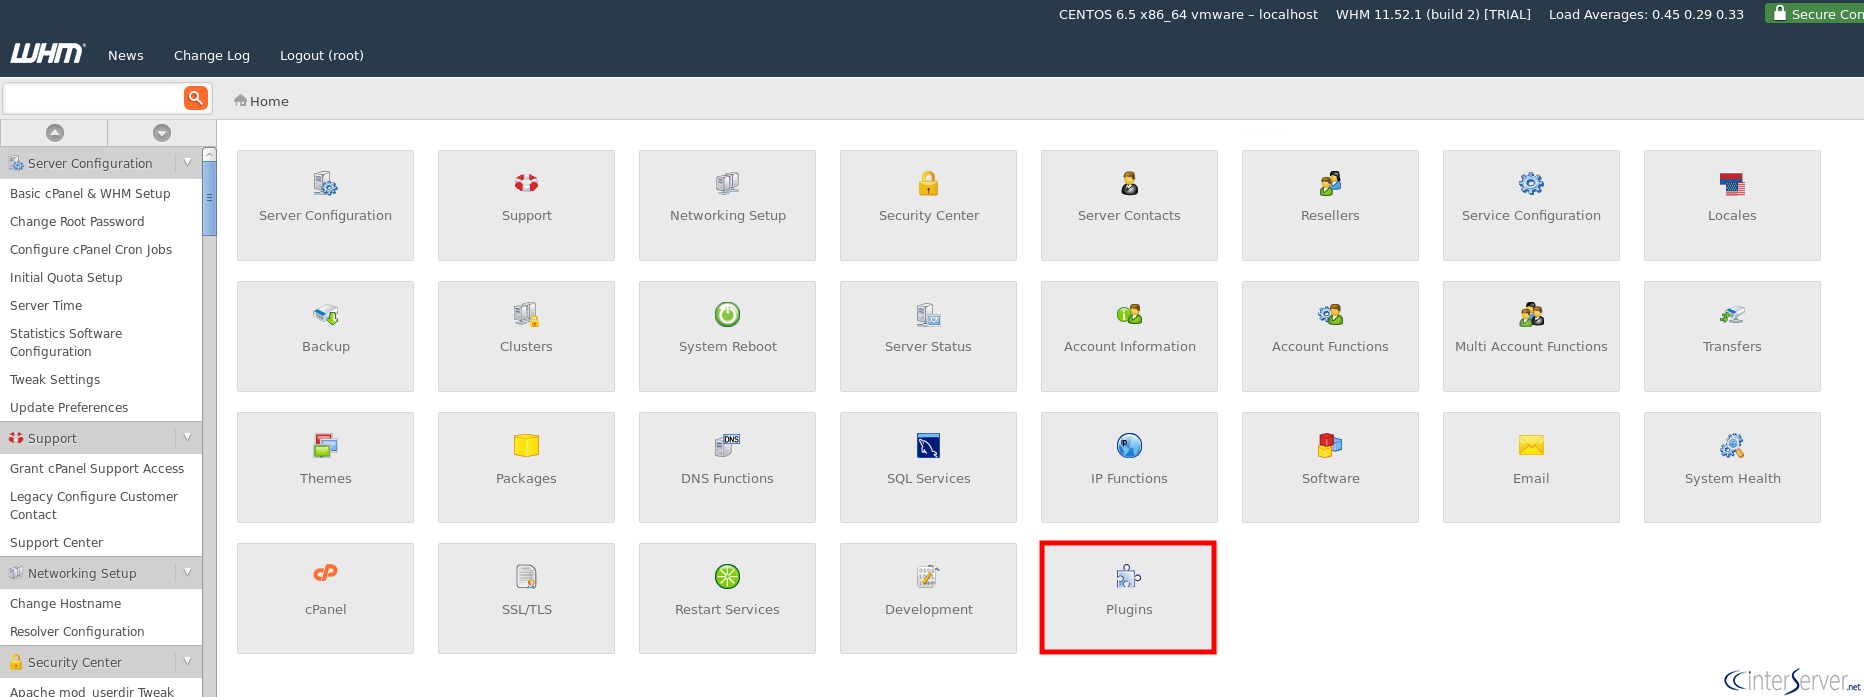
Task: Open the System Health tile
Action: point(1732,467)
